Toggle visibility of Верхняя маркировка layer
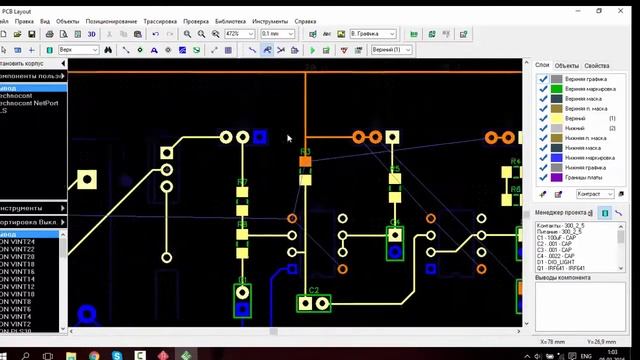The height and width of the screenshot is (360, 640). [543, 89]
